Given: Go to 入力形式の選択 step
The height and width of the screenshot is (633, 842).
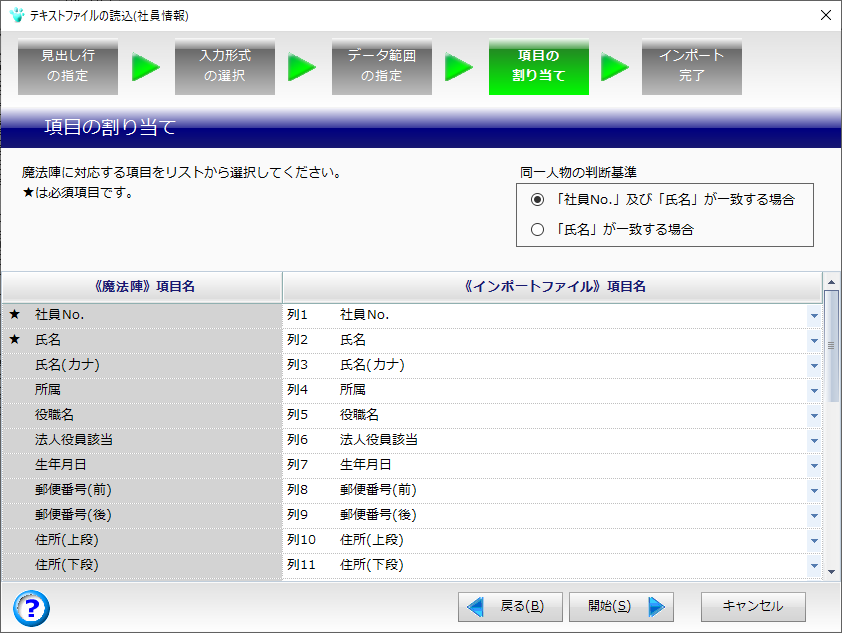Looking at the screenshot, I should [225, 66].
